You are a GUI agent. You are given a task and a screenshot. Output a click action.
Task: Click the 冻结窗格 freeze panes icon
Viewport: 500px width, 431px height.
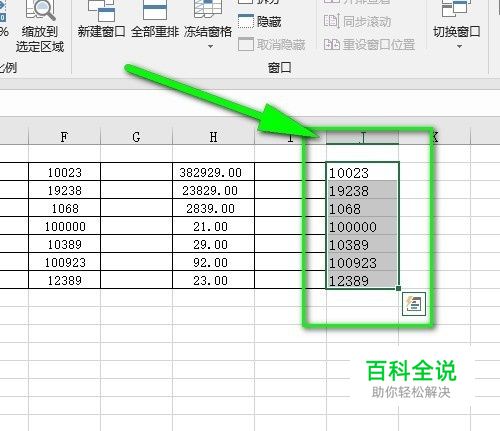coord(208,10)
